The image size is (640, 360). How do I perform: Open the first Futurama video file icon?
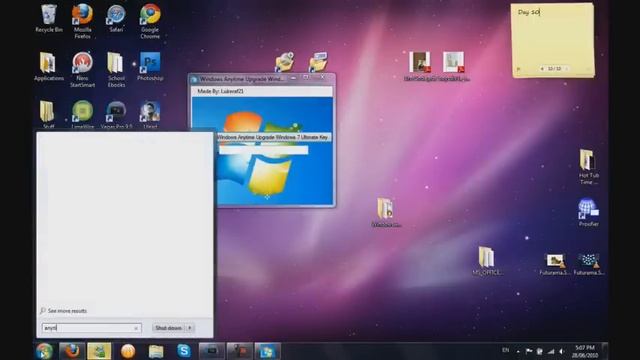coord(555,264)
